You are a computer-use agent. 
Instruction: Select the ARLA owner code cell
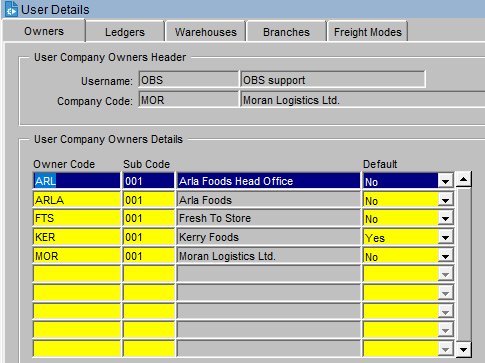[77, 200]
